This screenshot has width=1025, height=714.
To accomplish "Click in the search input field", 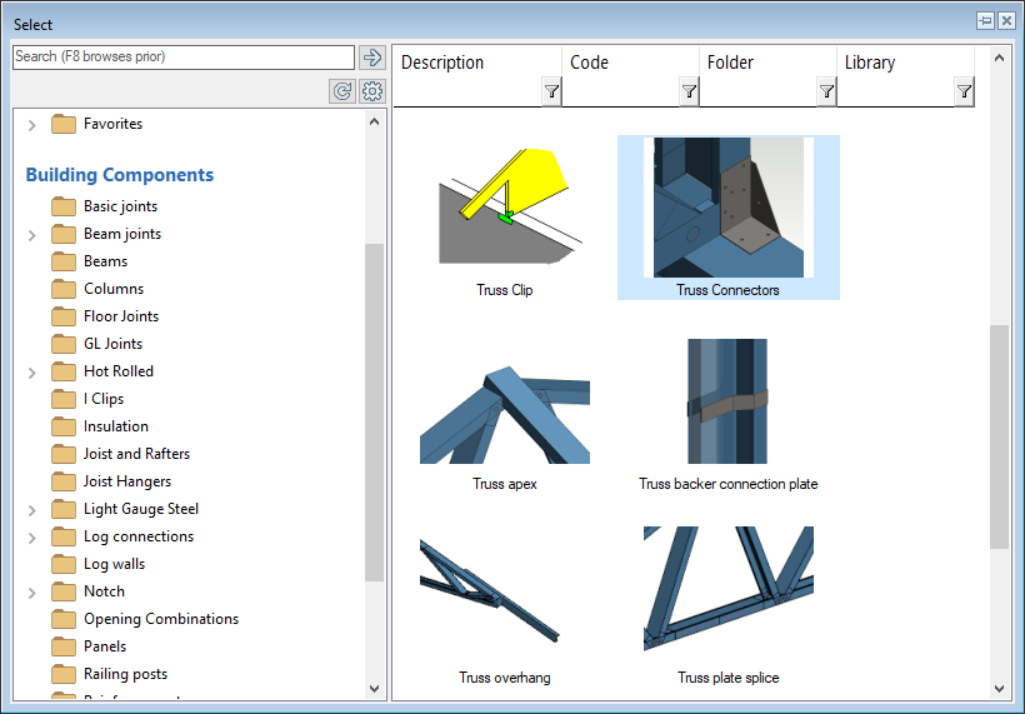I will (183, 57).
